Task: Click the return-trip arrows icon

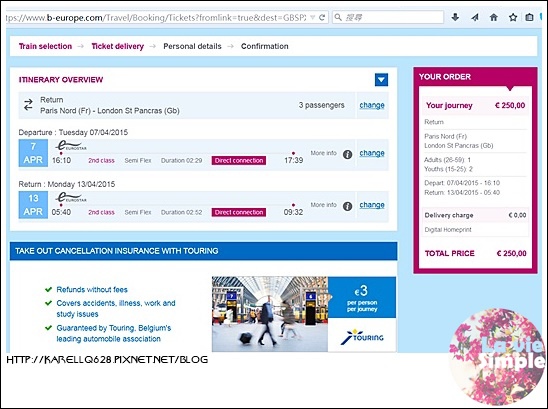Action: tap(28, 105)
